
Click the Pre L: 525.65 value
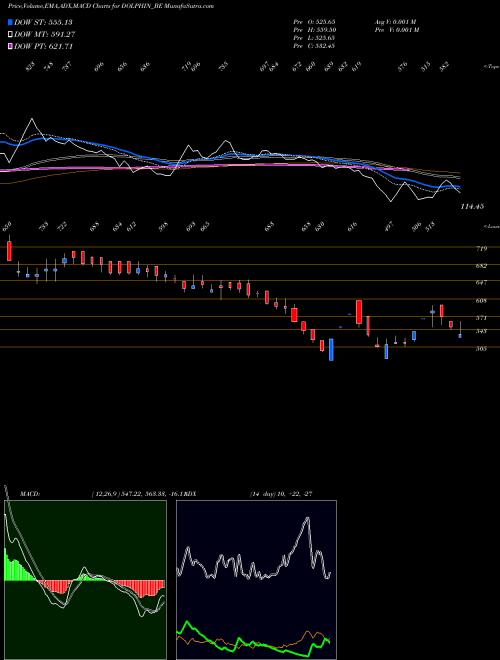[x=314, y=38]
